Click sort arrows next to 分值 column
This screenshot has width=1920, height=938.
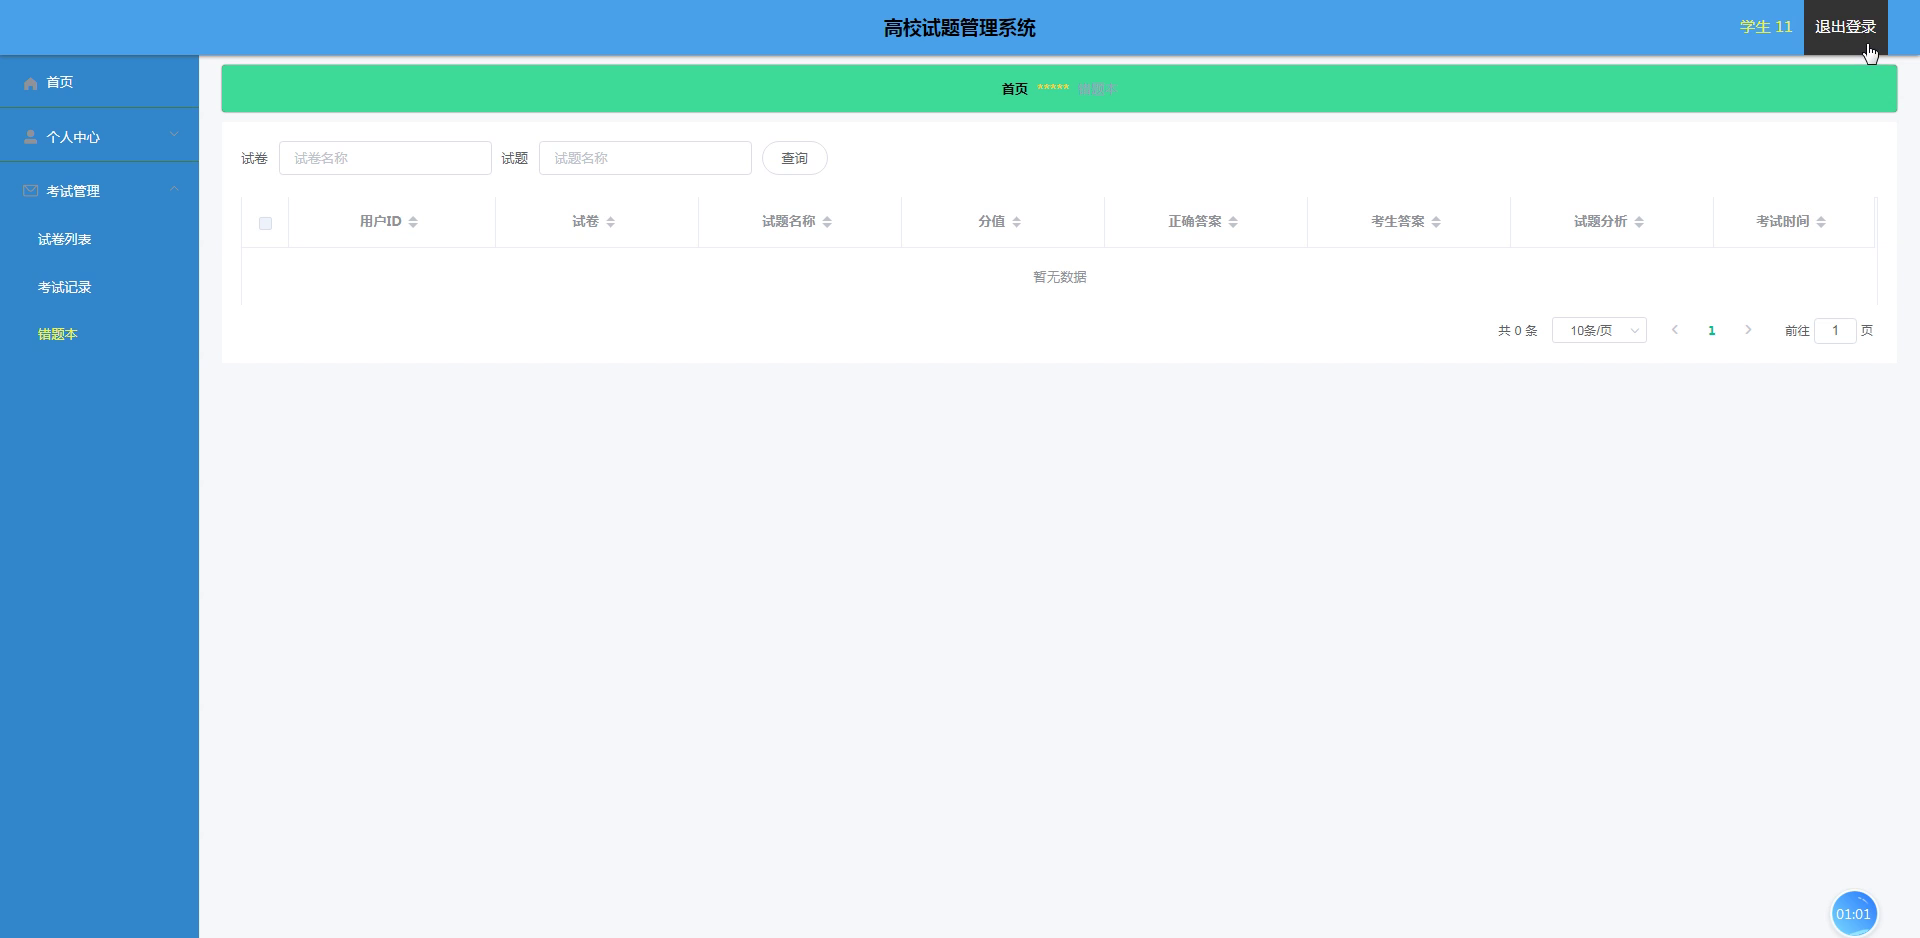click(1016, 222)
